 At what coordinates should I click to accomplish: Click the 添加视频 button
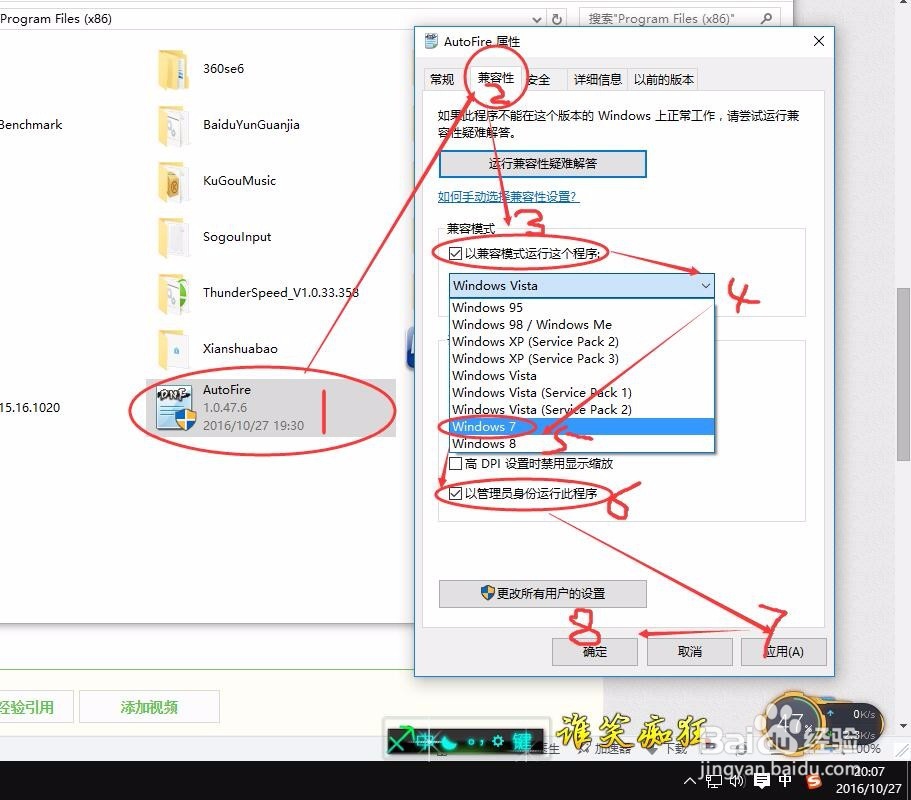coord(149,707)
